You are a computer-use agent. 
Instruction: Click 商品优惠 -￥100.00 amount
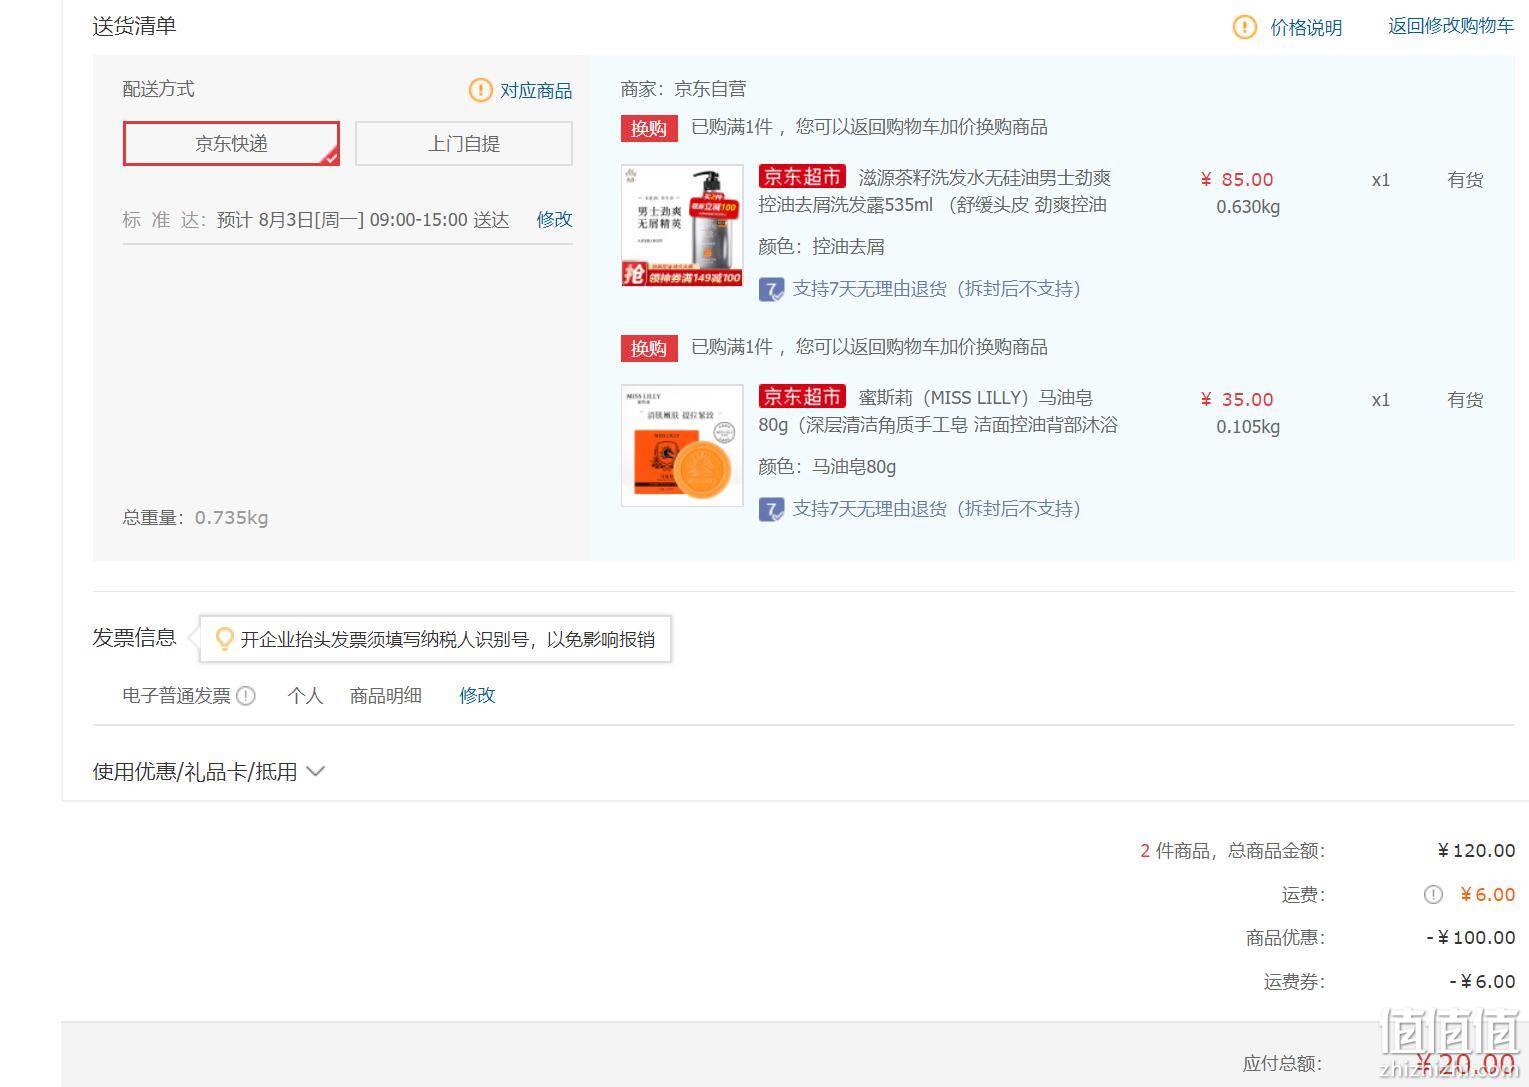click(x=1471, y=938)
